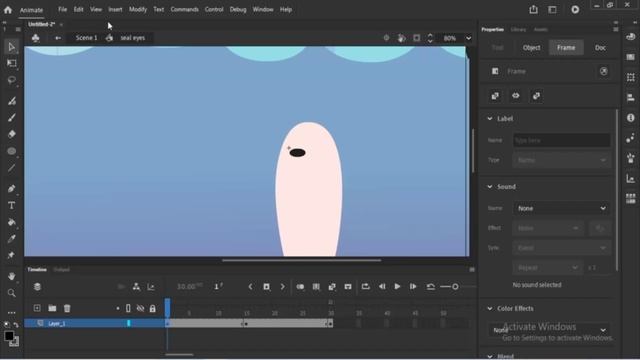
Task: Click the Quick Share icon
Action: 533,9
